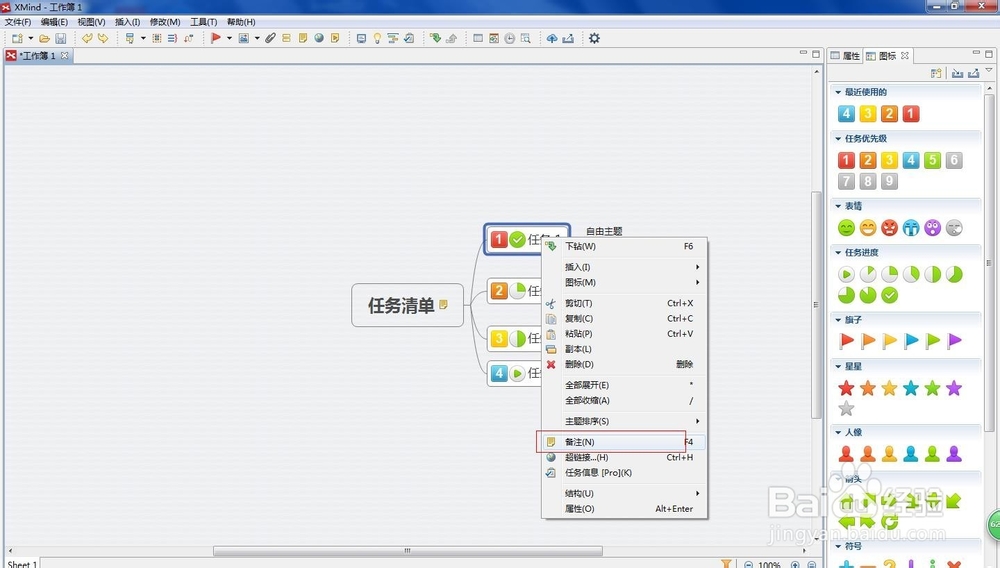Add the gray star marker
1000x568 pixels.
coord(846,408)
